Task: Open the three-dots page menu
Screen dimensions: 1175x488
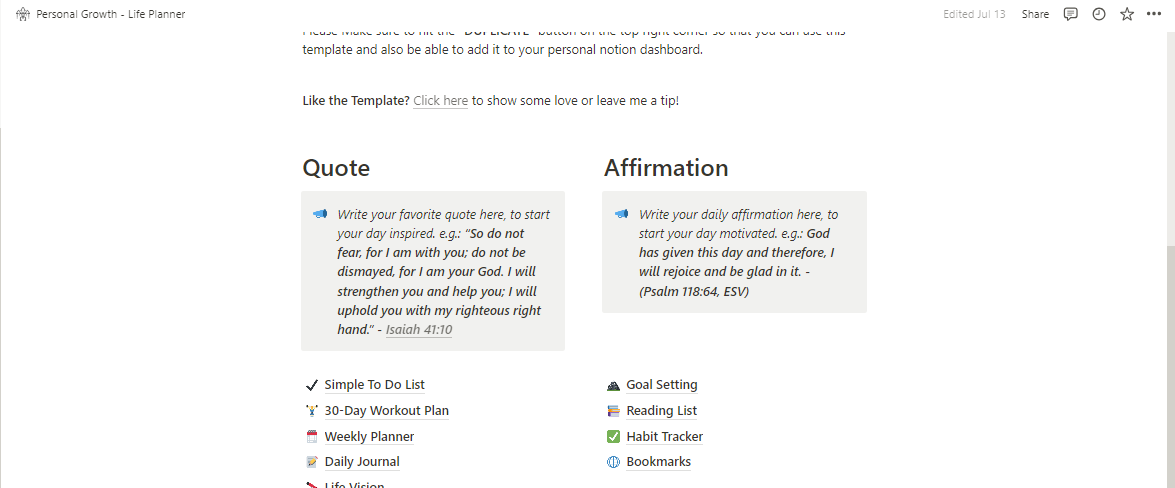Action: click(1153, 14)
